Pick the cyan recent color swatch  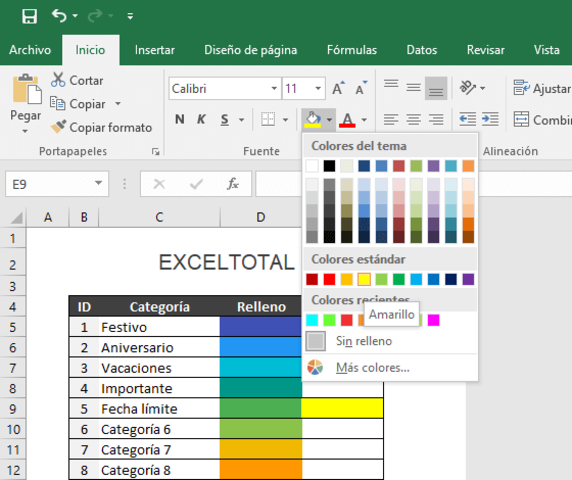tap(312, 320)
